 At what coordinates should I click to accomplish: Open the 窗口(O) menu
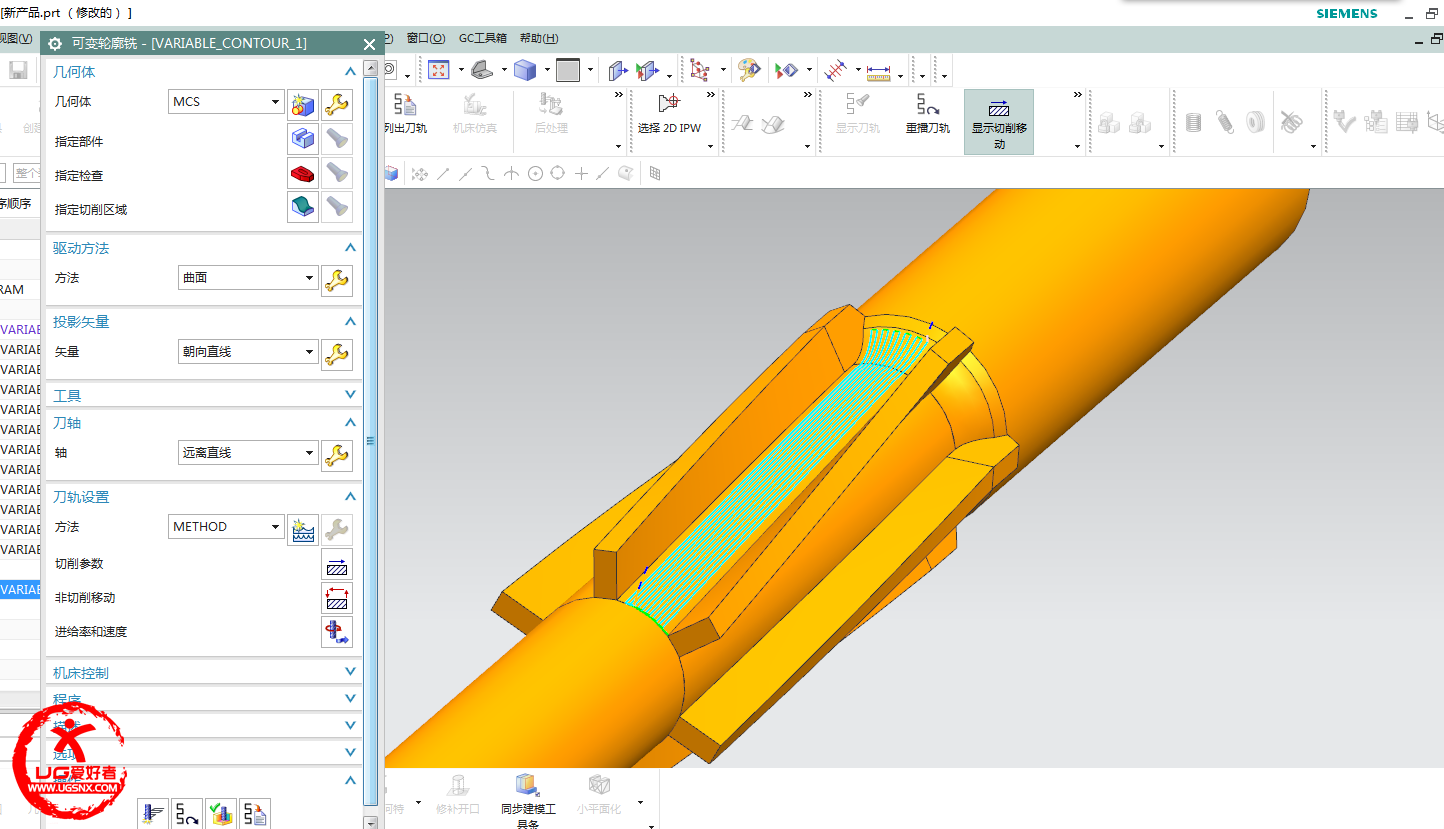426,38
